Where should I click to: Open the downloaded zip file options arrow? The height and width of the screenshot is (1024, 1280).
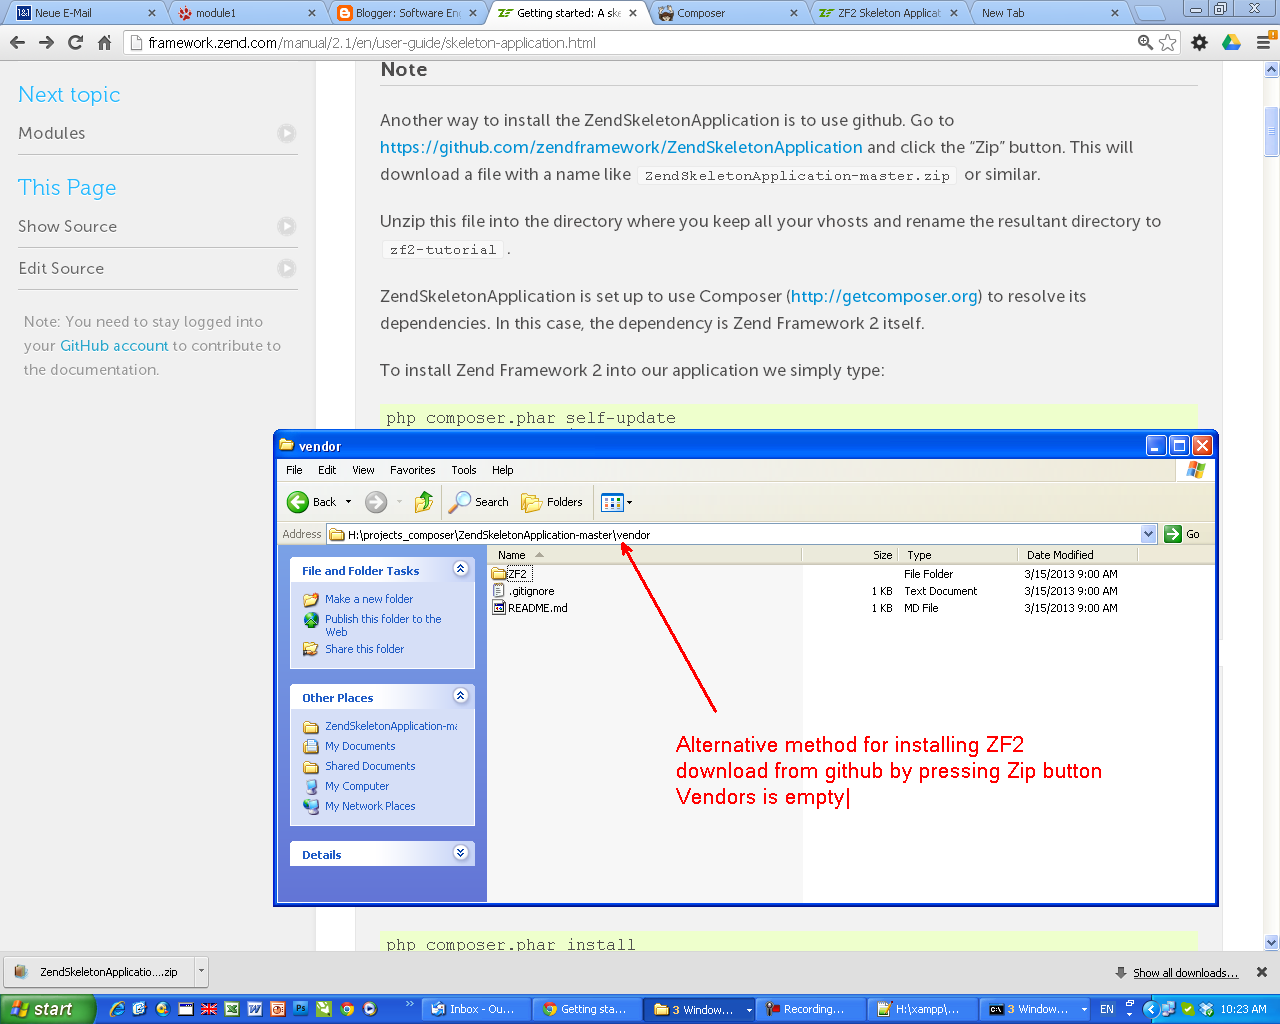[x=201, y=971]
